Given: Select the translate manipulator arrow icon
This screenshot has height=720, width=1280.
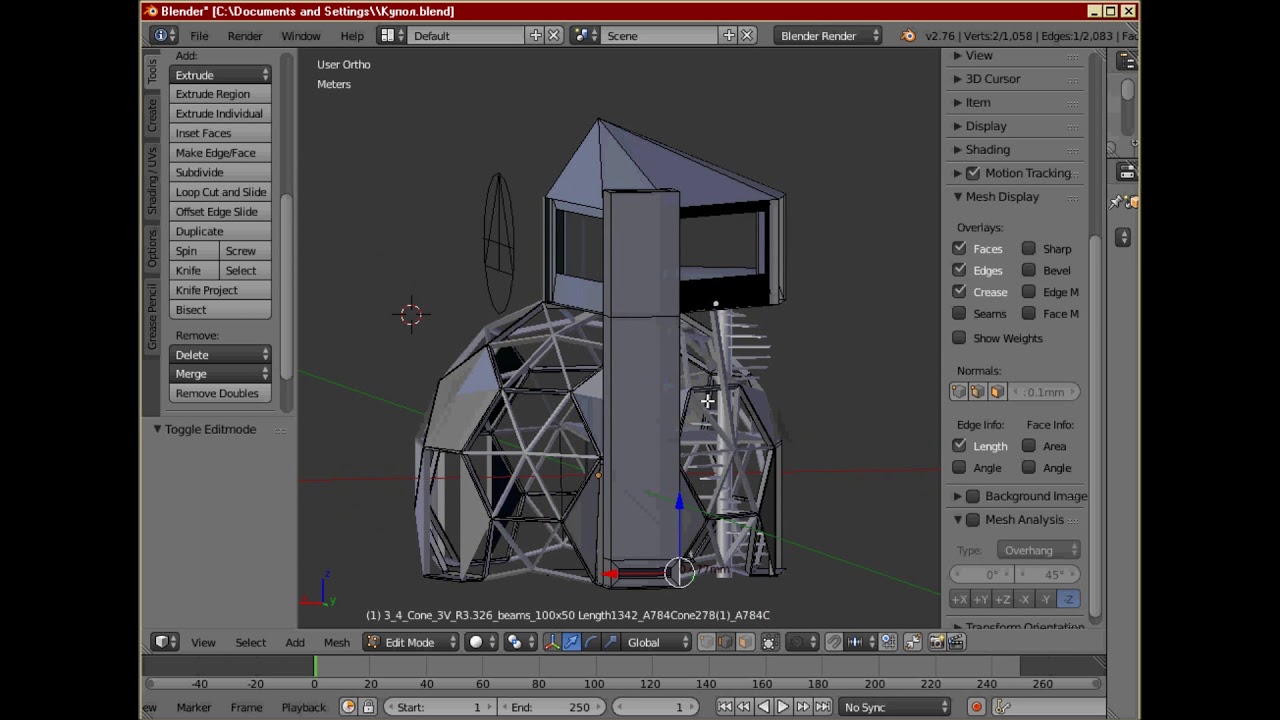Looking at the screenshot, I should (x=571, y=642).
